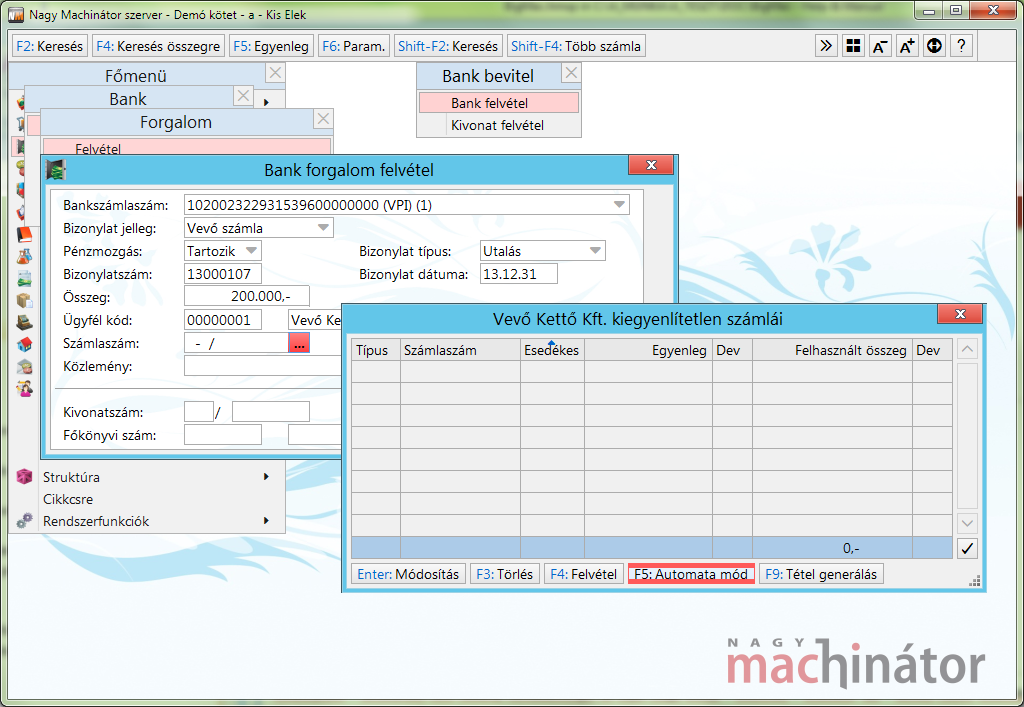Click the vault icon in Bank forgalom felvétel title
Image resolution: width=1024 pixels, height=707 pixels.
click(x=56, y=170)
